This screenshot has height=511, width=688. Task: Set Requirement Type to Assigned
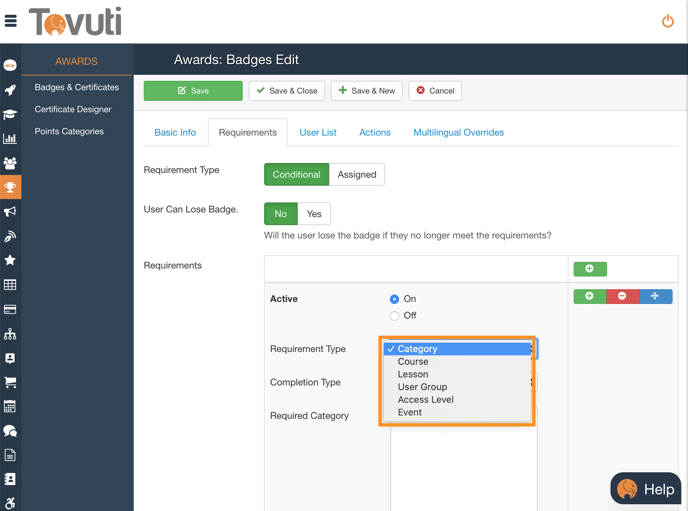click(x=357, y=175)
